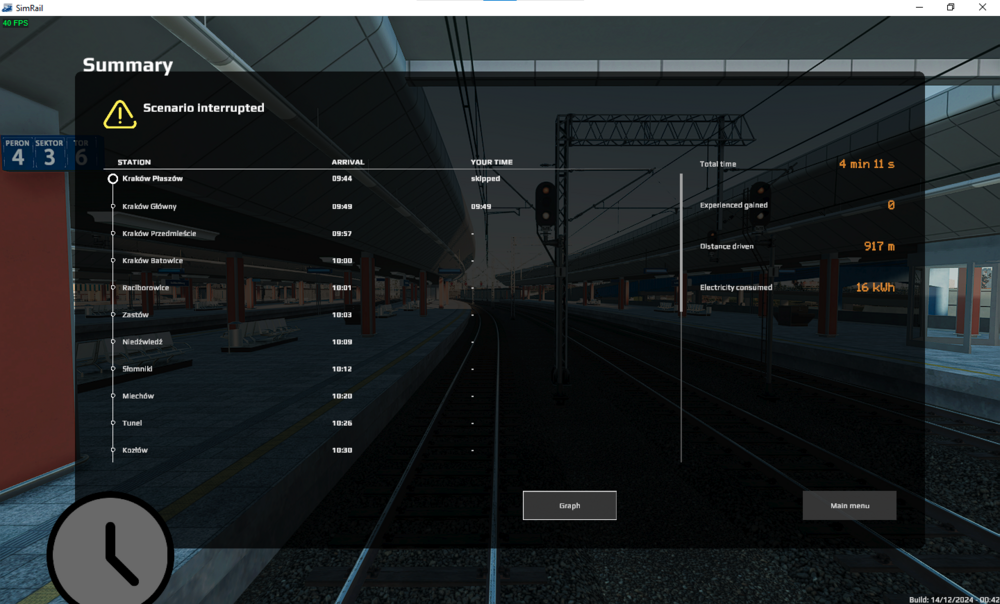Click the large clock icon
1000x604 pixels.
110,553
